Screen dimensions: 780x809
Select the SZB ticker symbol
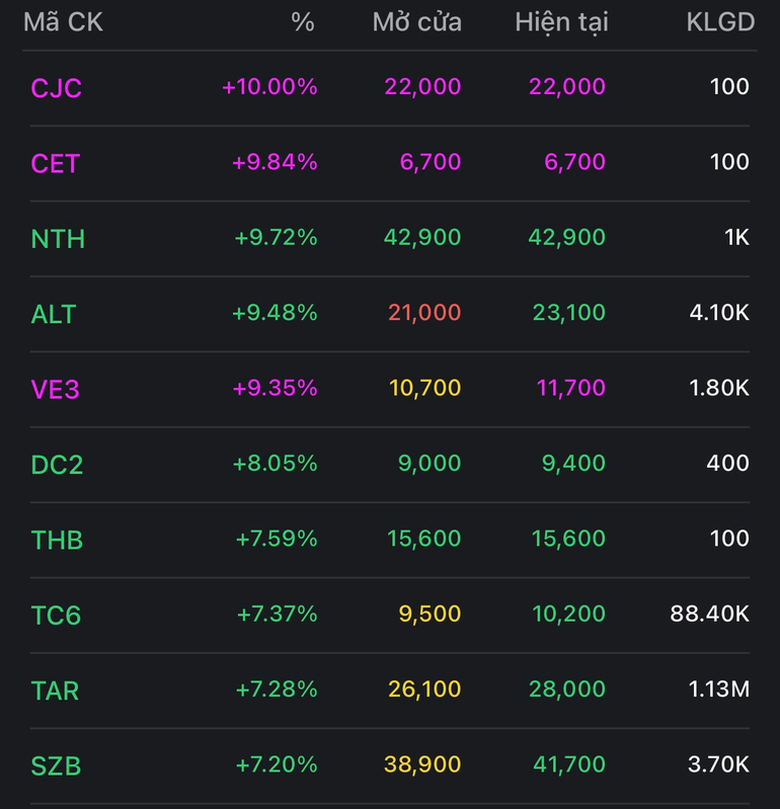(56, 766)
